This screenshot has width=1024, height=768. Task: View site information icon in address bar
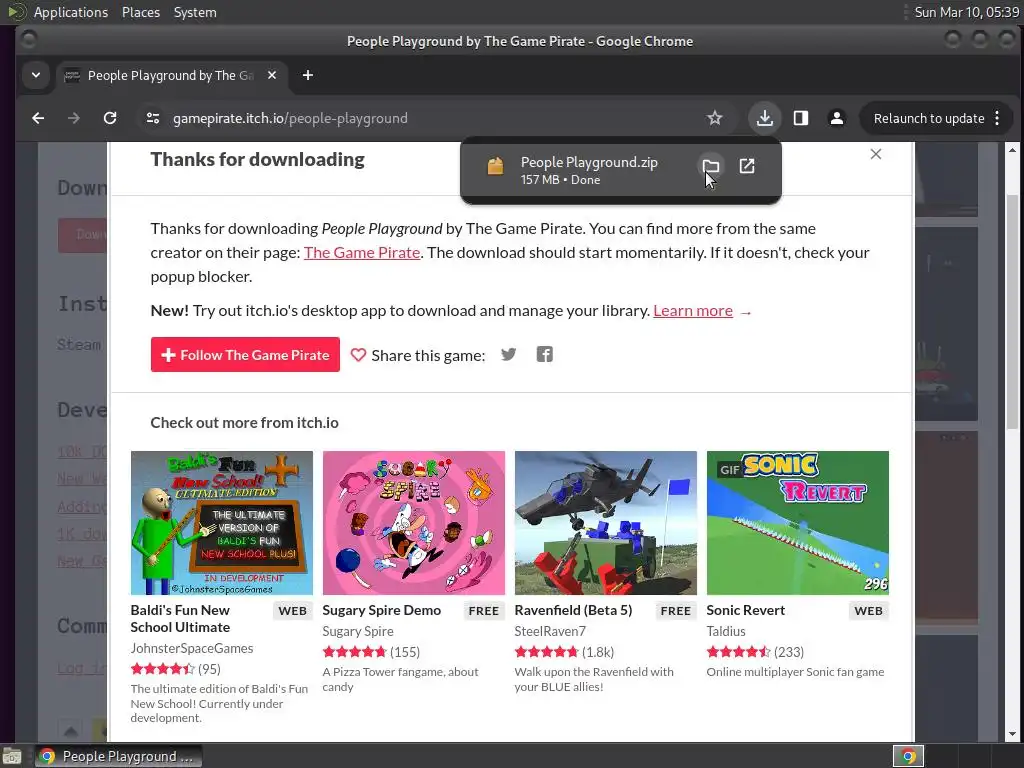pyautogui.click(x=153, y=118)
